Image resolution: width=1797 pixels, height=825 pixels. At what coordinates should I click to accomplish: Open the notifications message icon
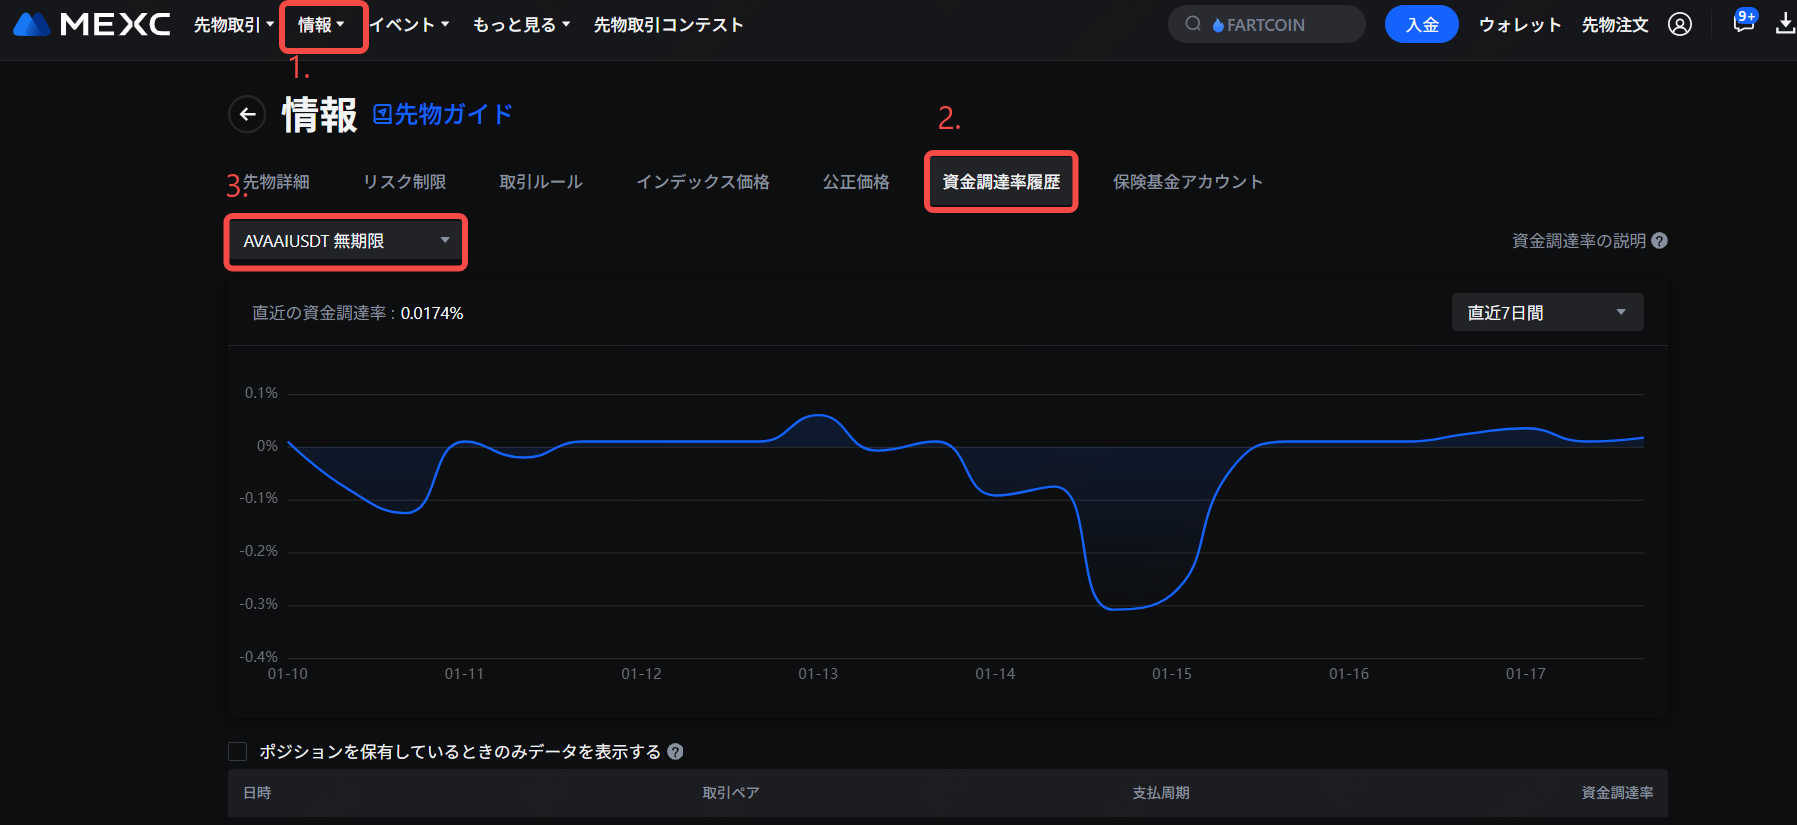1743,24
